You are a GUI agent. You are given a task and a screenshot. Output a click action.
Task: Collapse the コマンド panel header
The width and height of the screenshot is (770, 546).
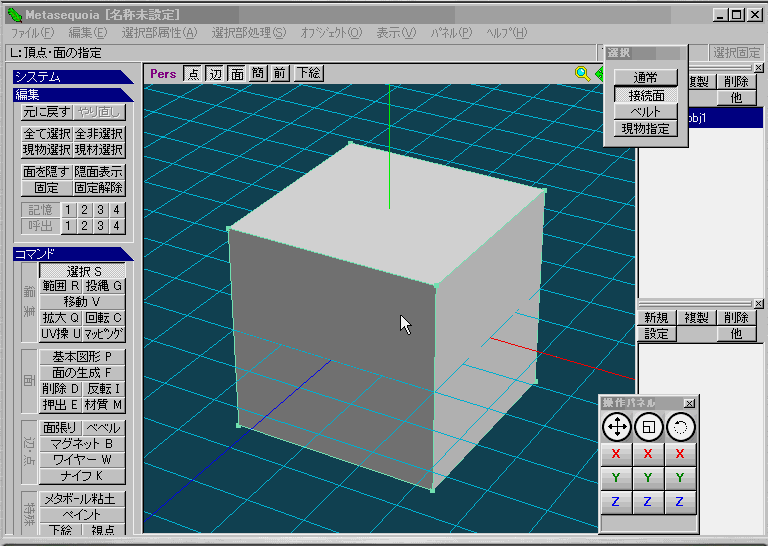(x=73, y=254)
